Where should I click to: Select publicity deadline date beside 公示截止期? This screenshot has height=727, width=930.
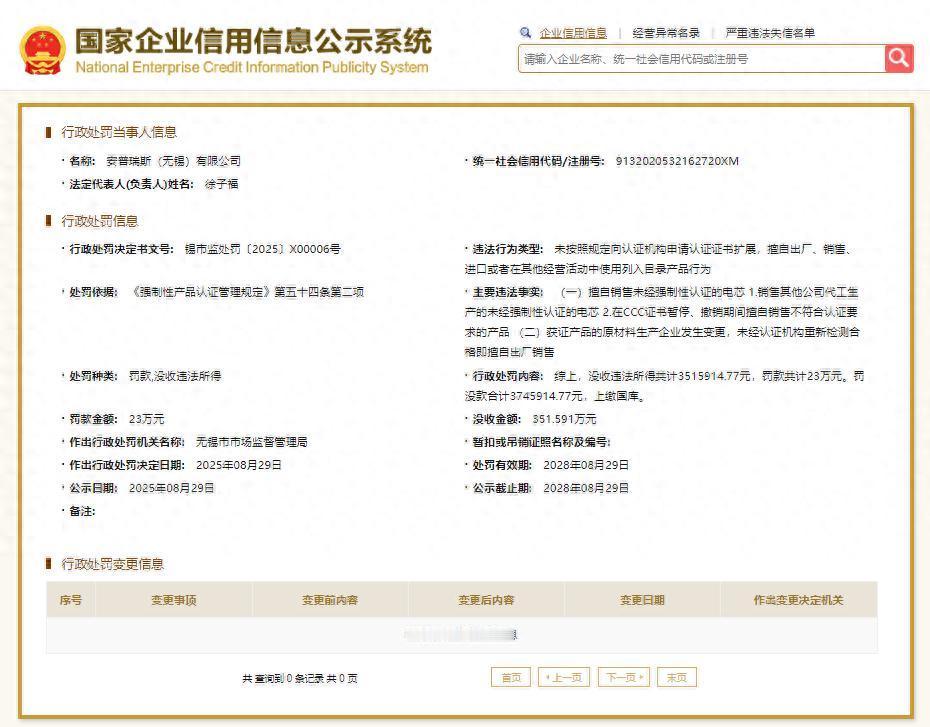(x=586, y=488)
